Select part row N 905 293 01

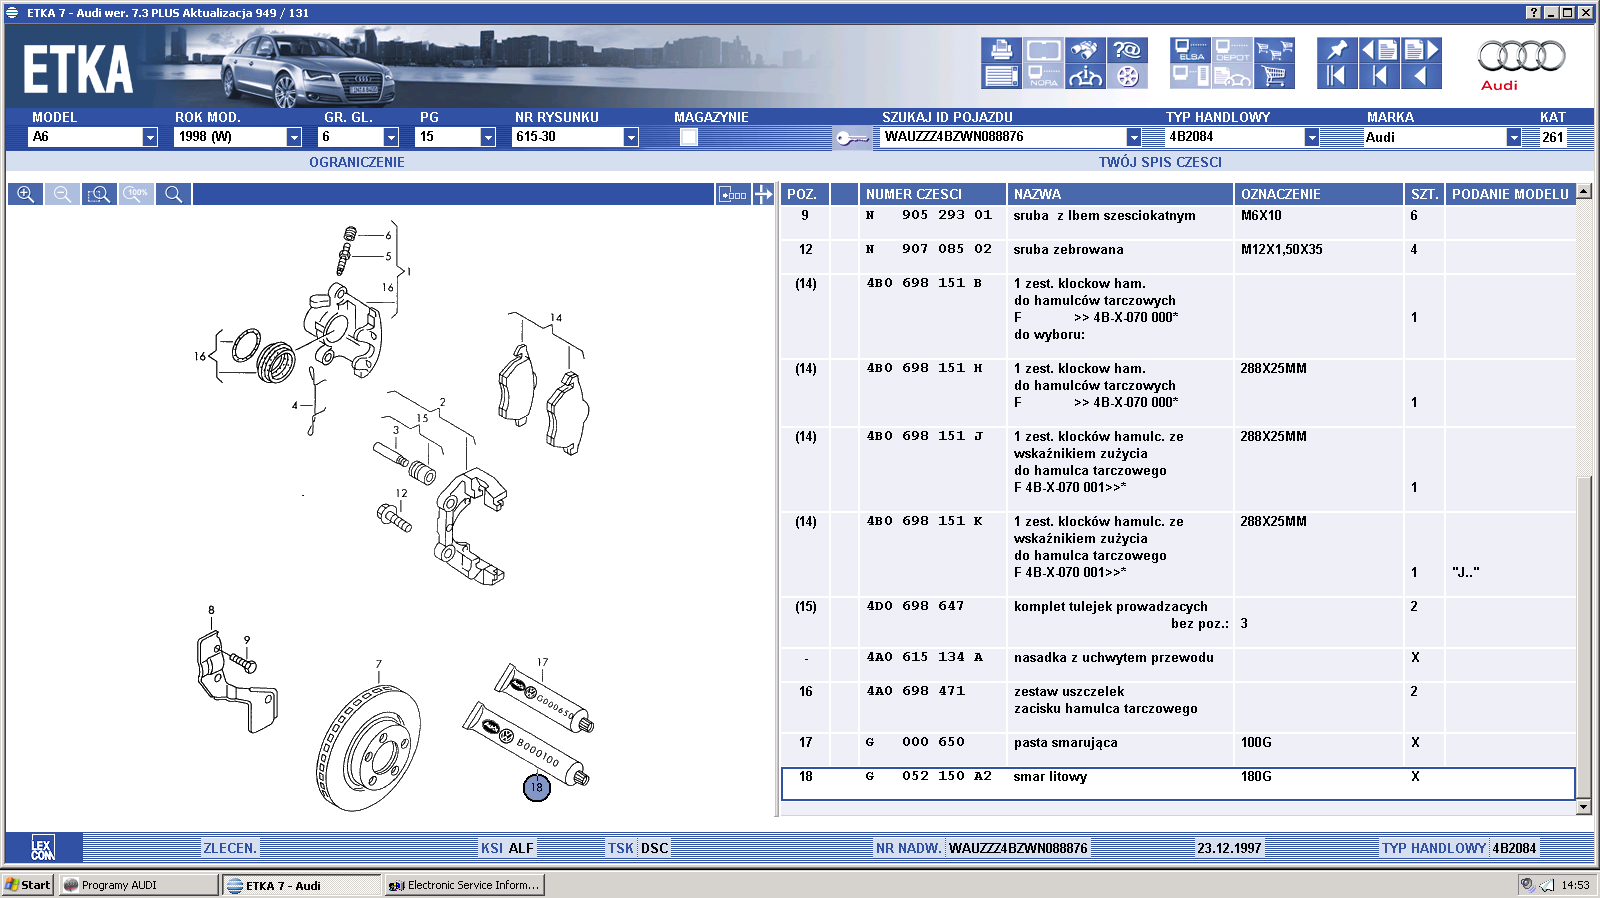[1178, 222]
